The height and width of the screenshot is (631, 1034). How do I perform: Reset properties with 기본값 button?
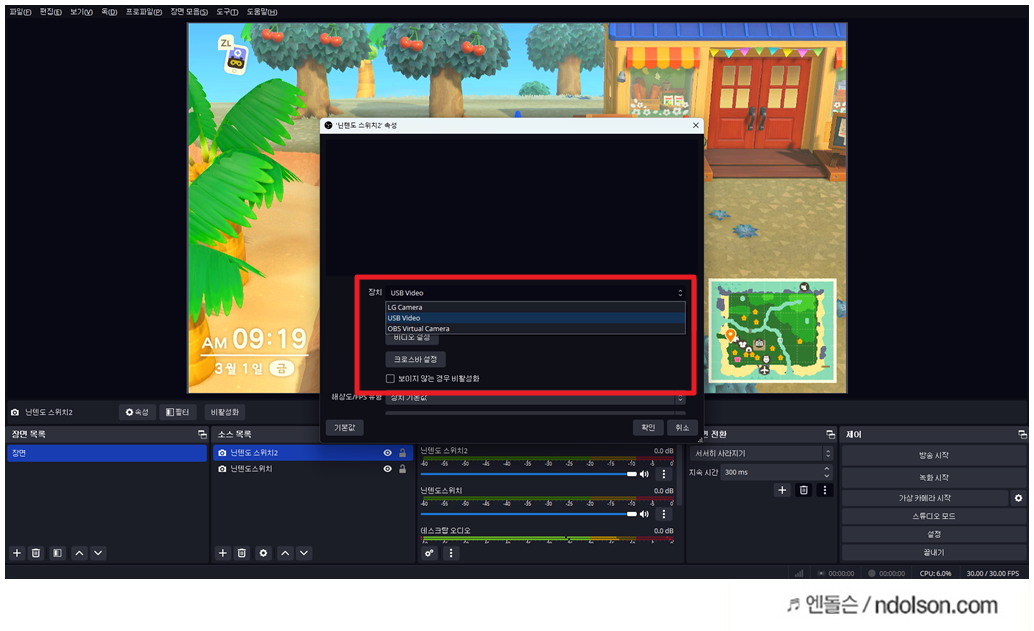click(x=344, y=428)
